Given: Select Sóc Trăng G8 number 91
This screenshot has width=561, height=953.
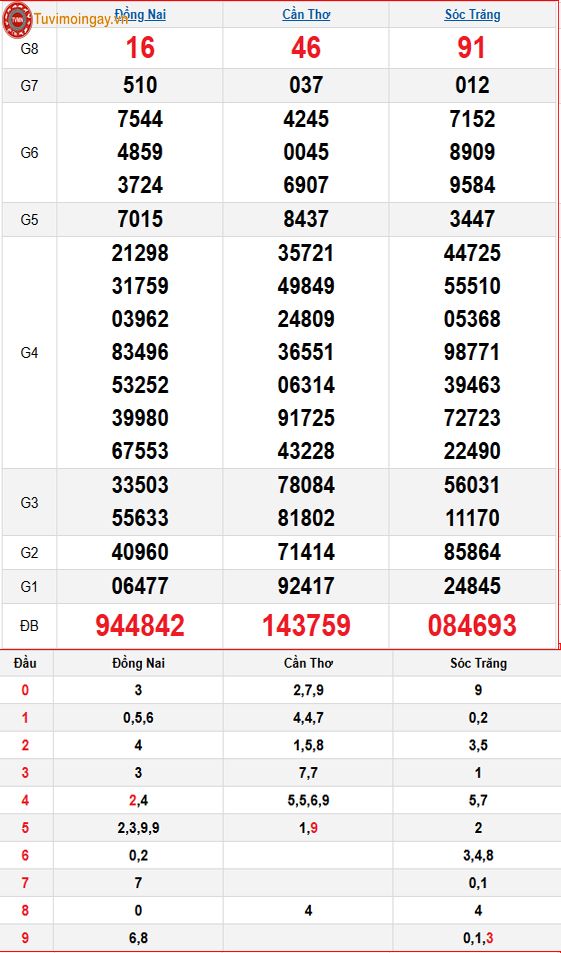Looking at the screenshot, I should point(472,48).
